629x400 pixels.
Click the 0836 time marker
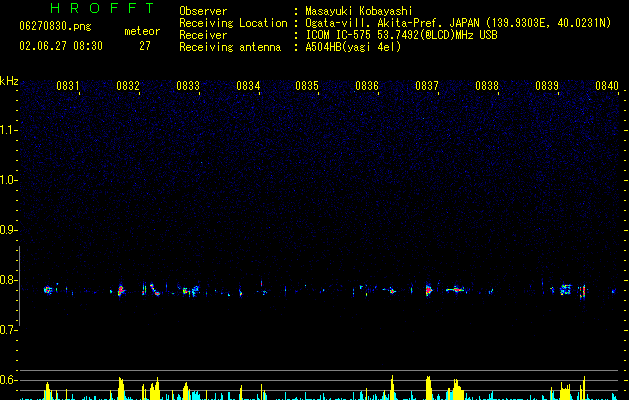[367, 86]
